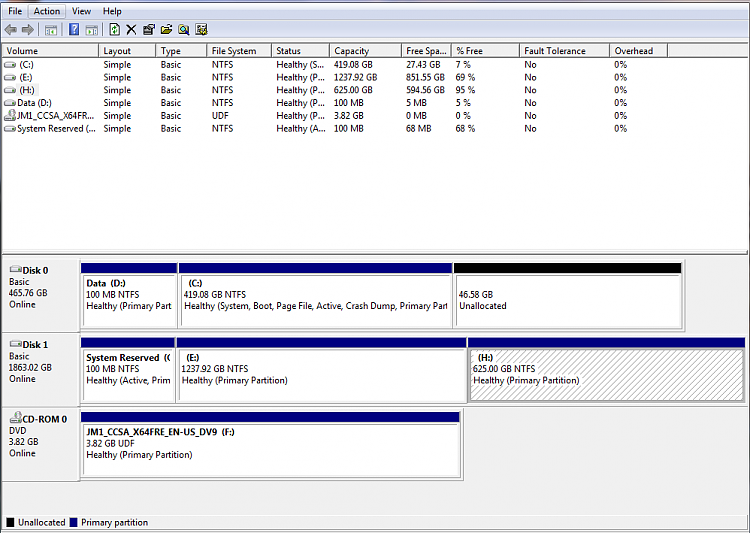Click the Disk 0 drive icon
The image size is (750, 533).
[16, 269]
